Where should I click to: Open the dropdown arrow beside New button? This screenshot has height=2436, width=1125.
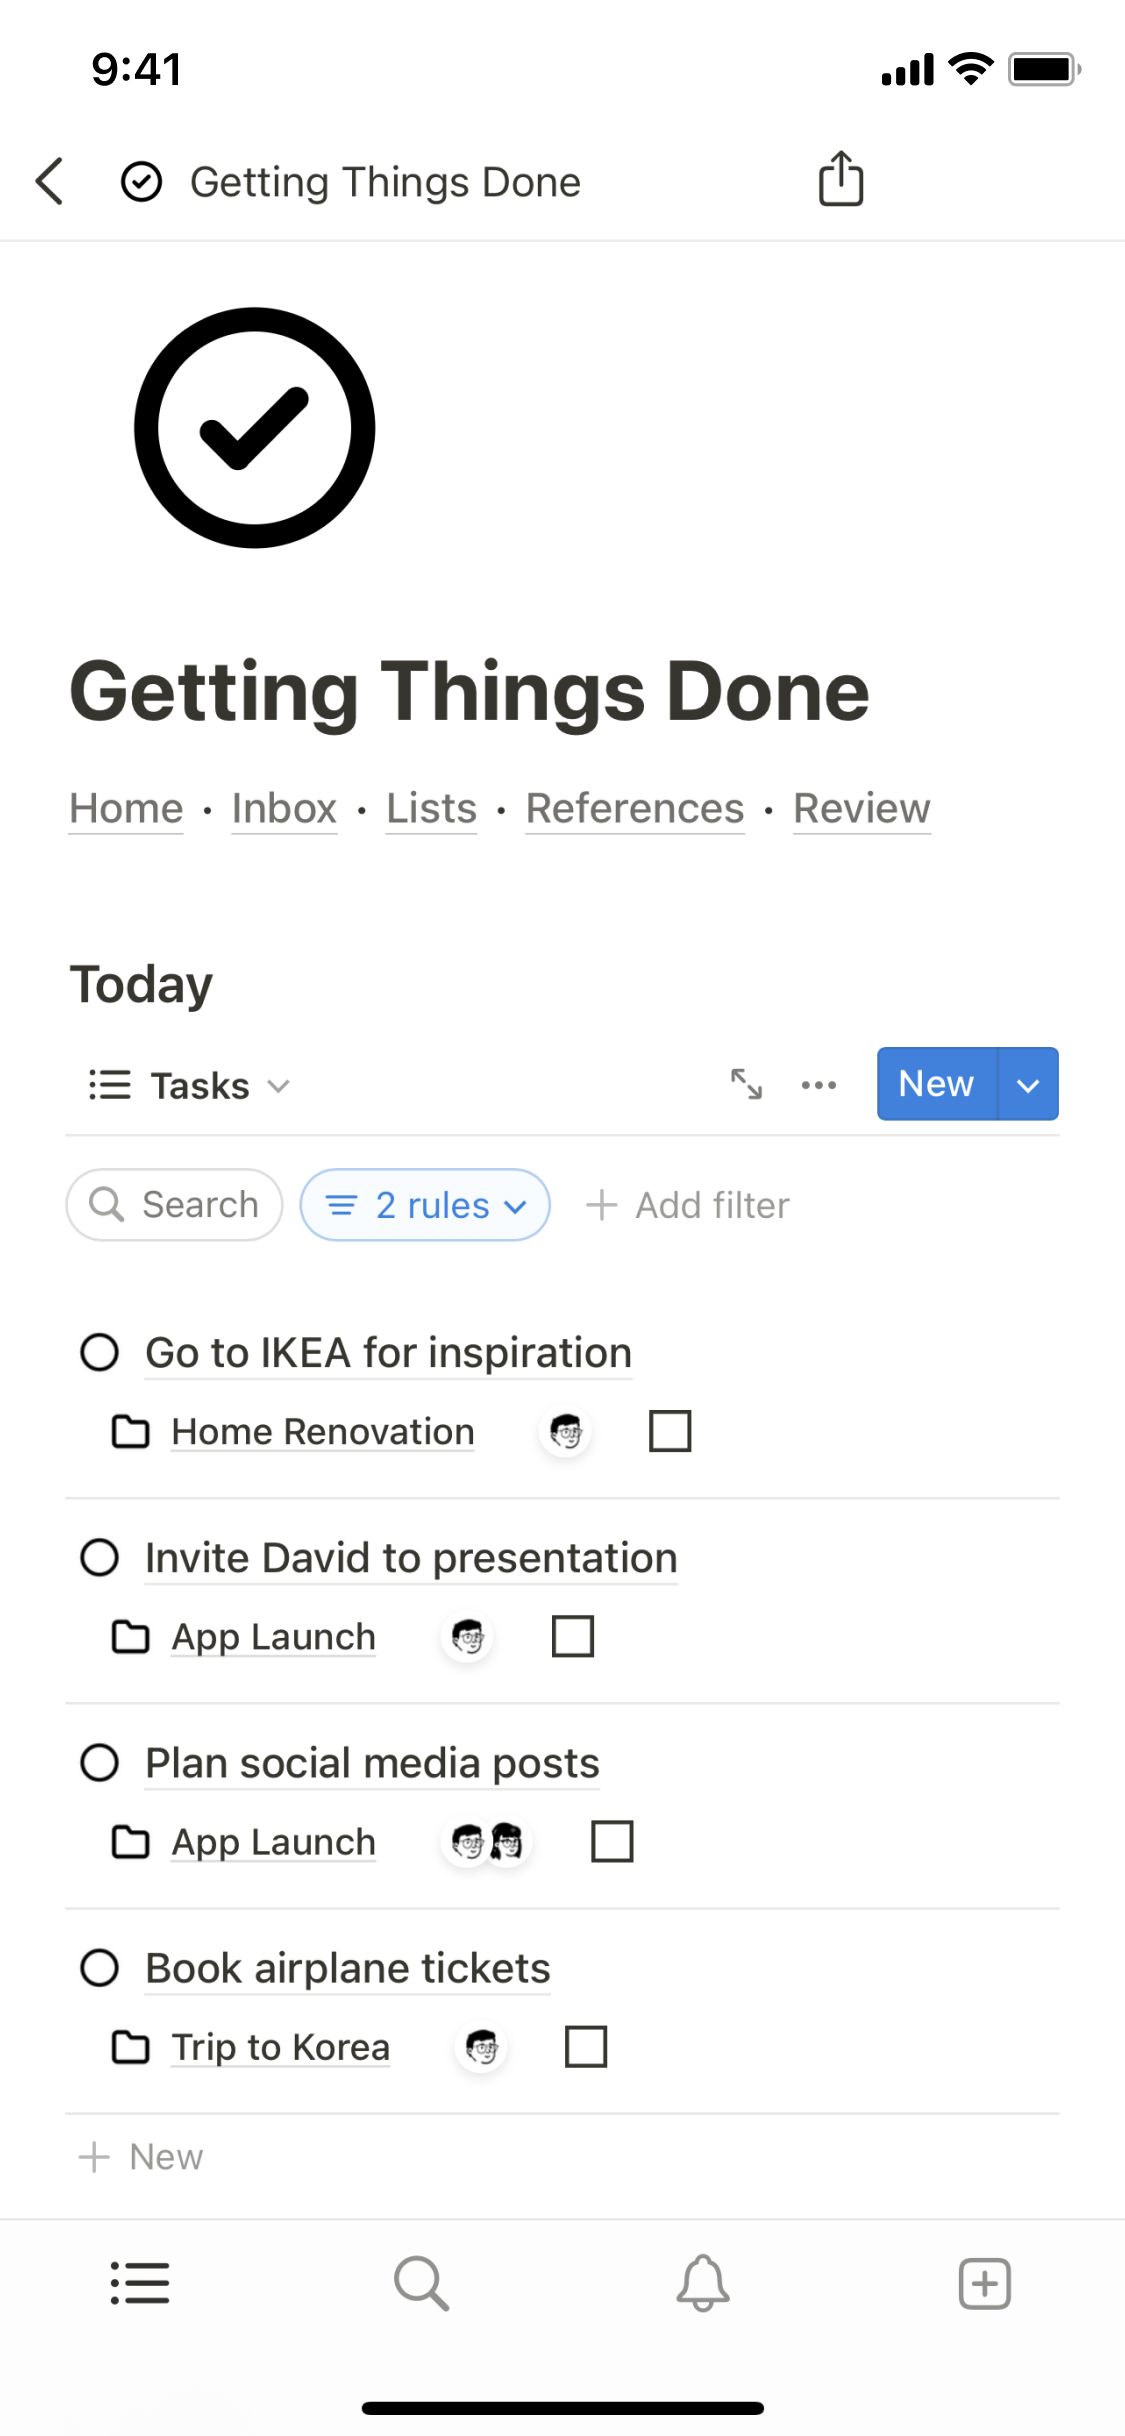1028,1085
